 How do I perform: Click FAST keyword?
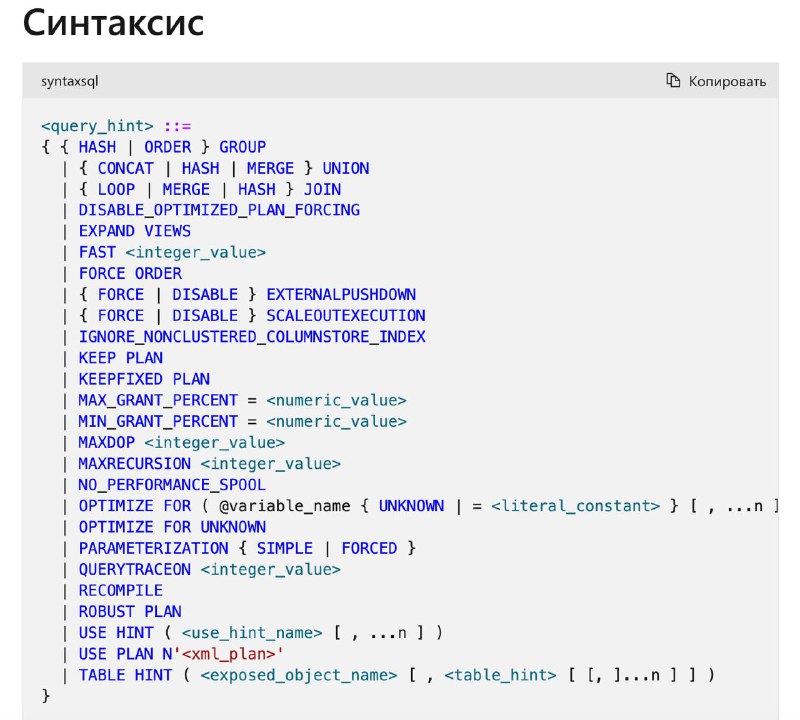click(97, 253)
